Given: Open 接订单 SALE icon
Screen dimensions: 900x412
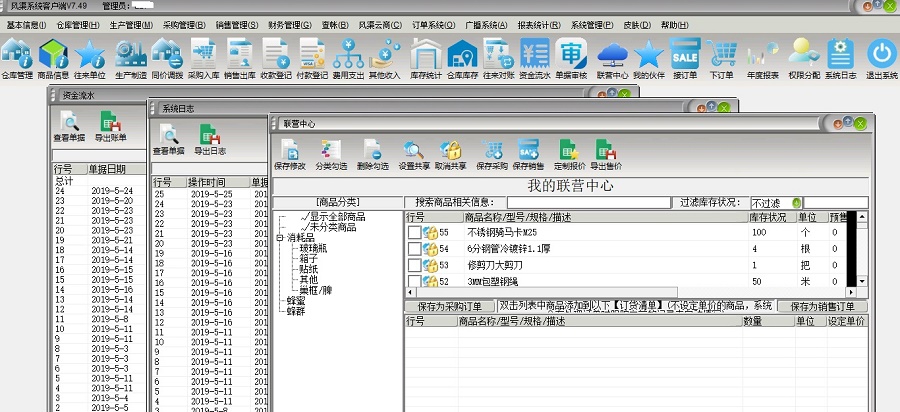Looking at the screenshot, I should click(x=685, y=59).
